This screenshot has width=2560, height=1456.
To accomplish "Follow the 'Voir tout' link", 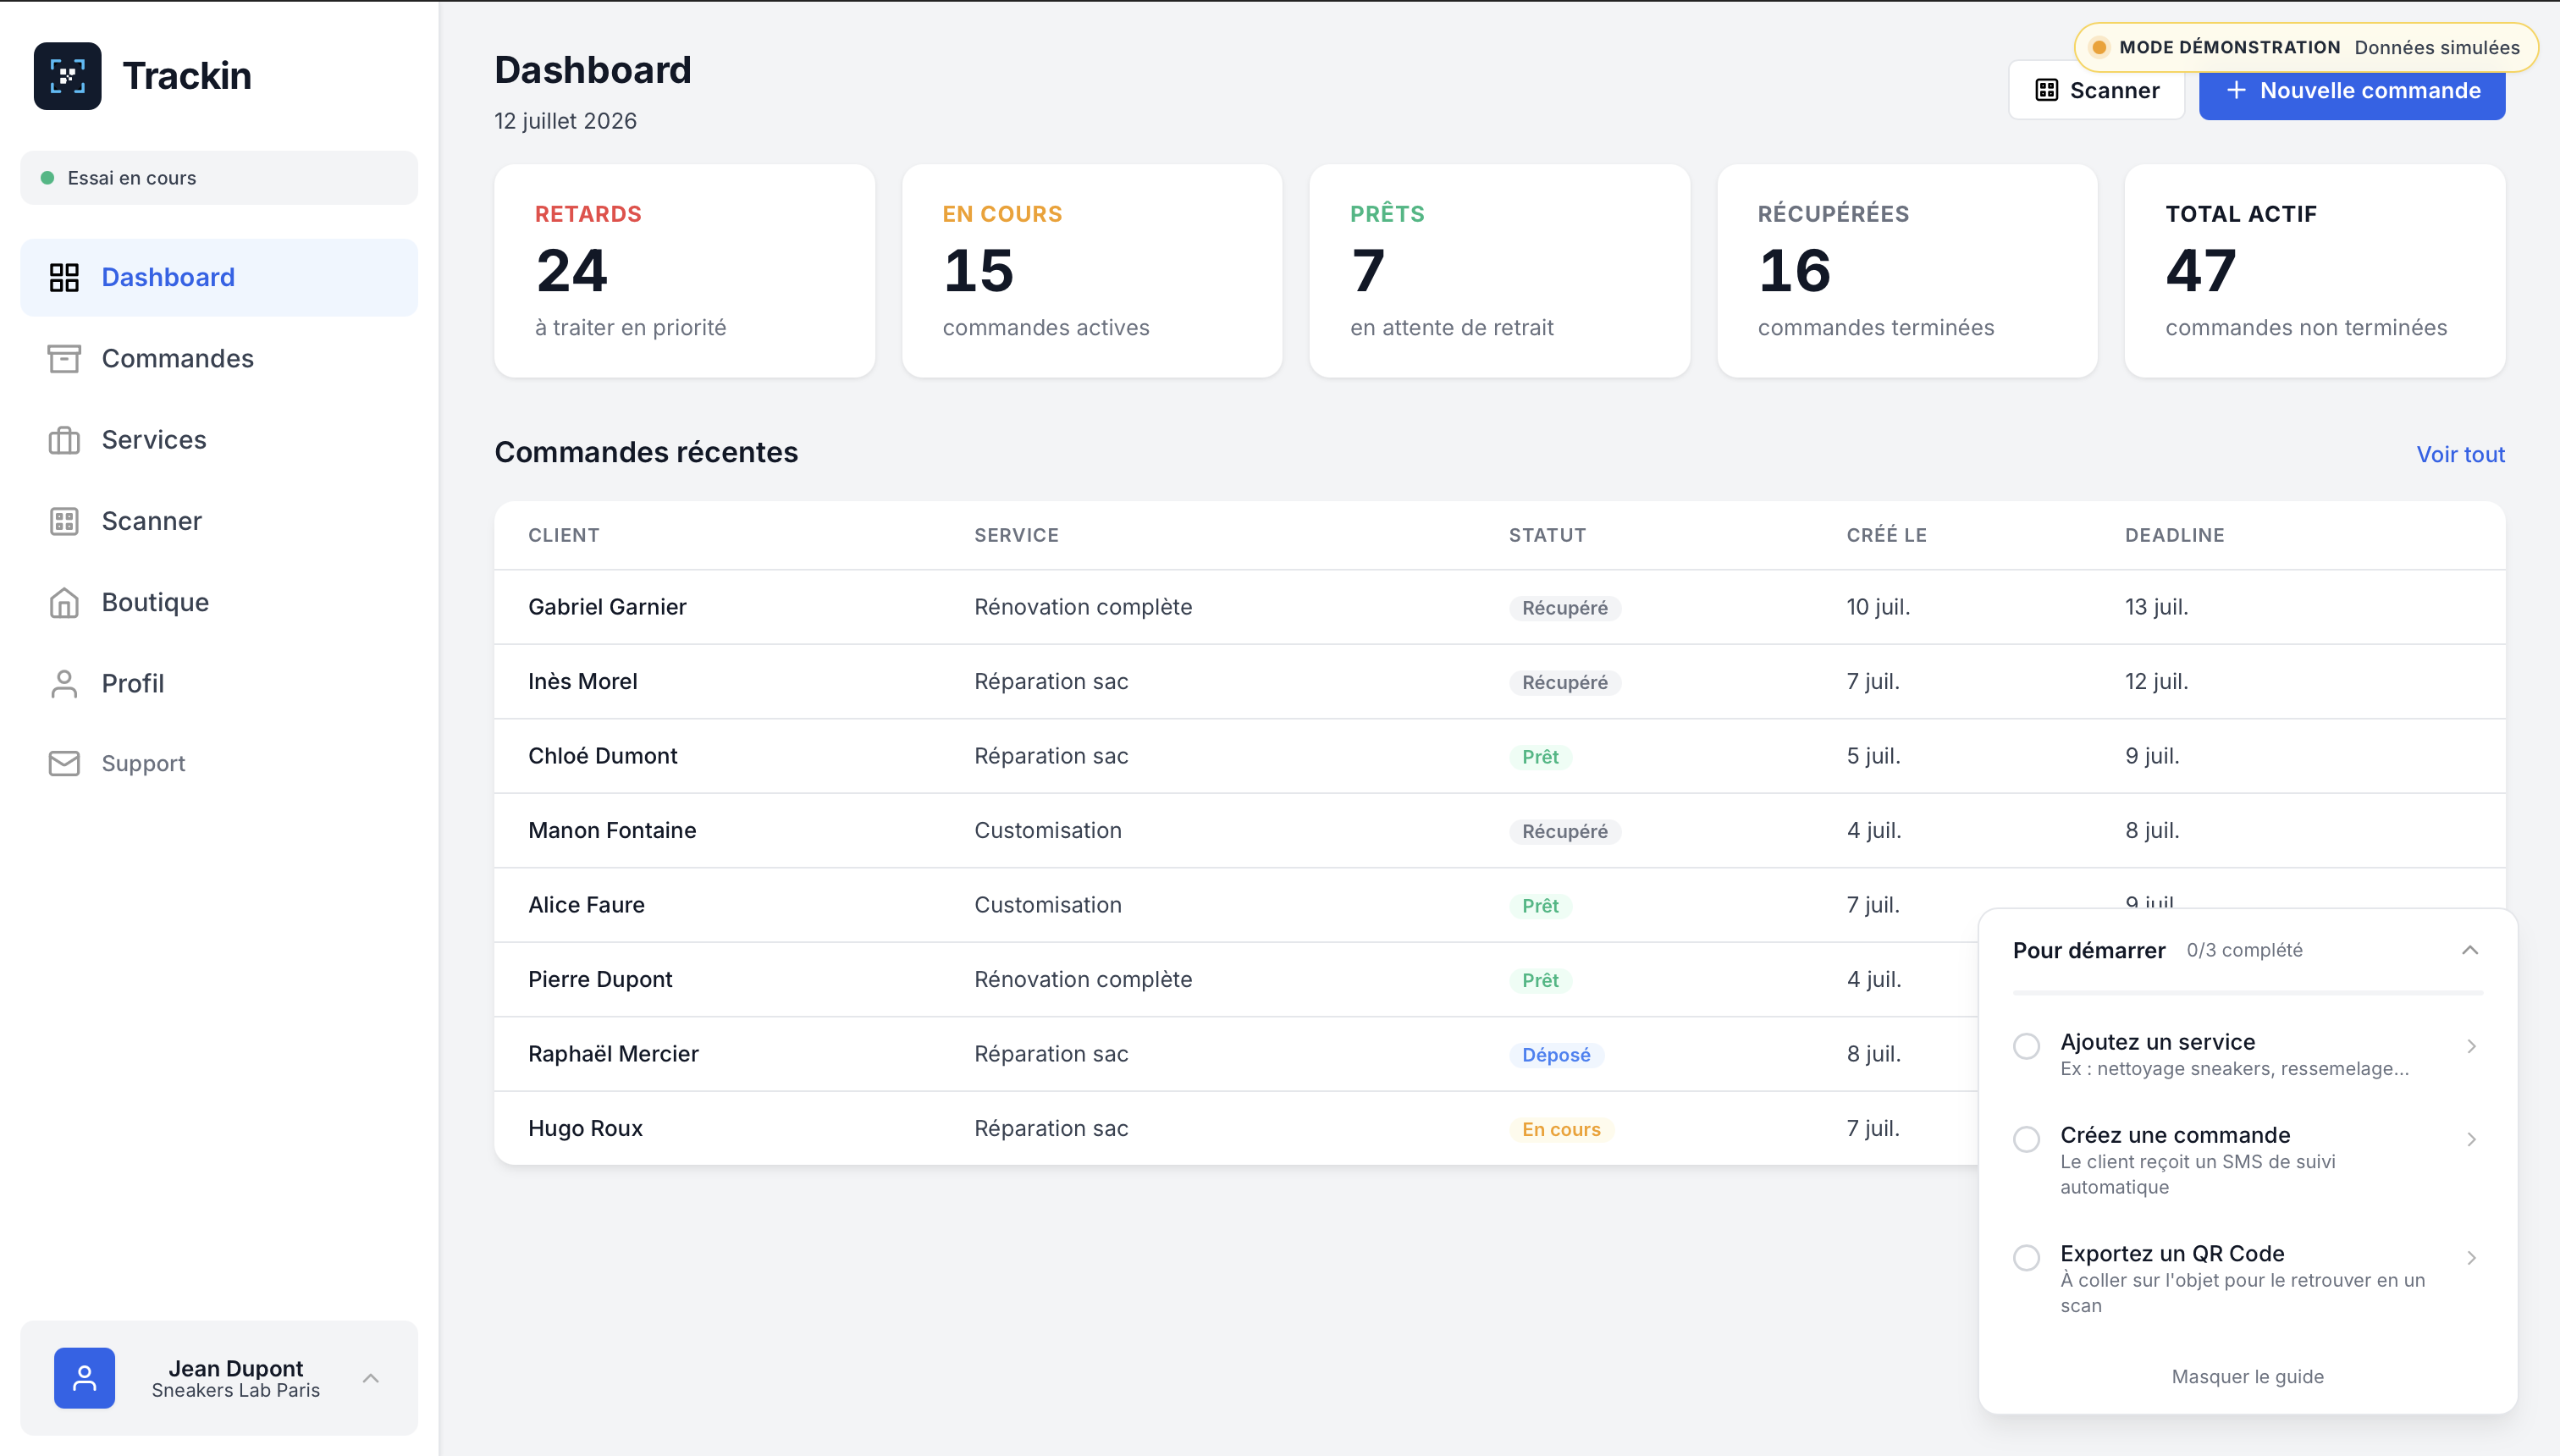I will point(2461,454).
